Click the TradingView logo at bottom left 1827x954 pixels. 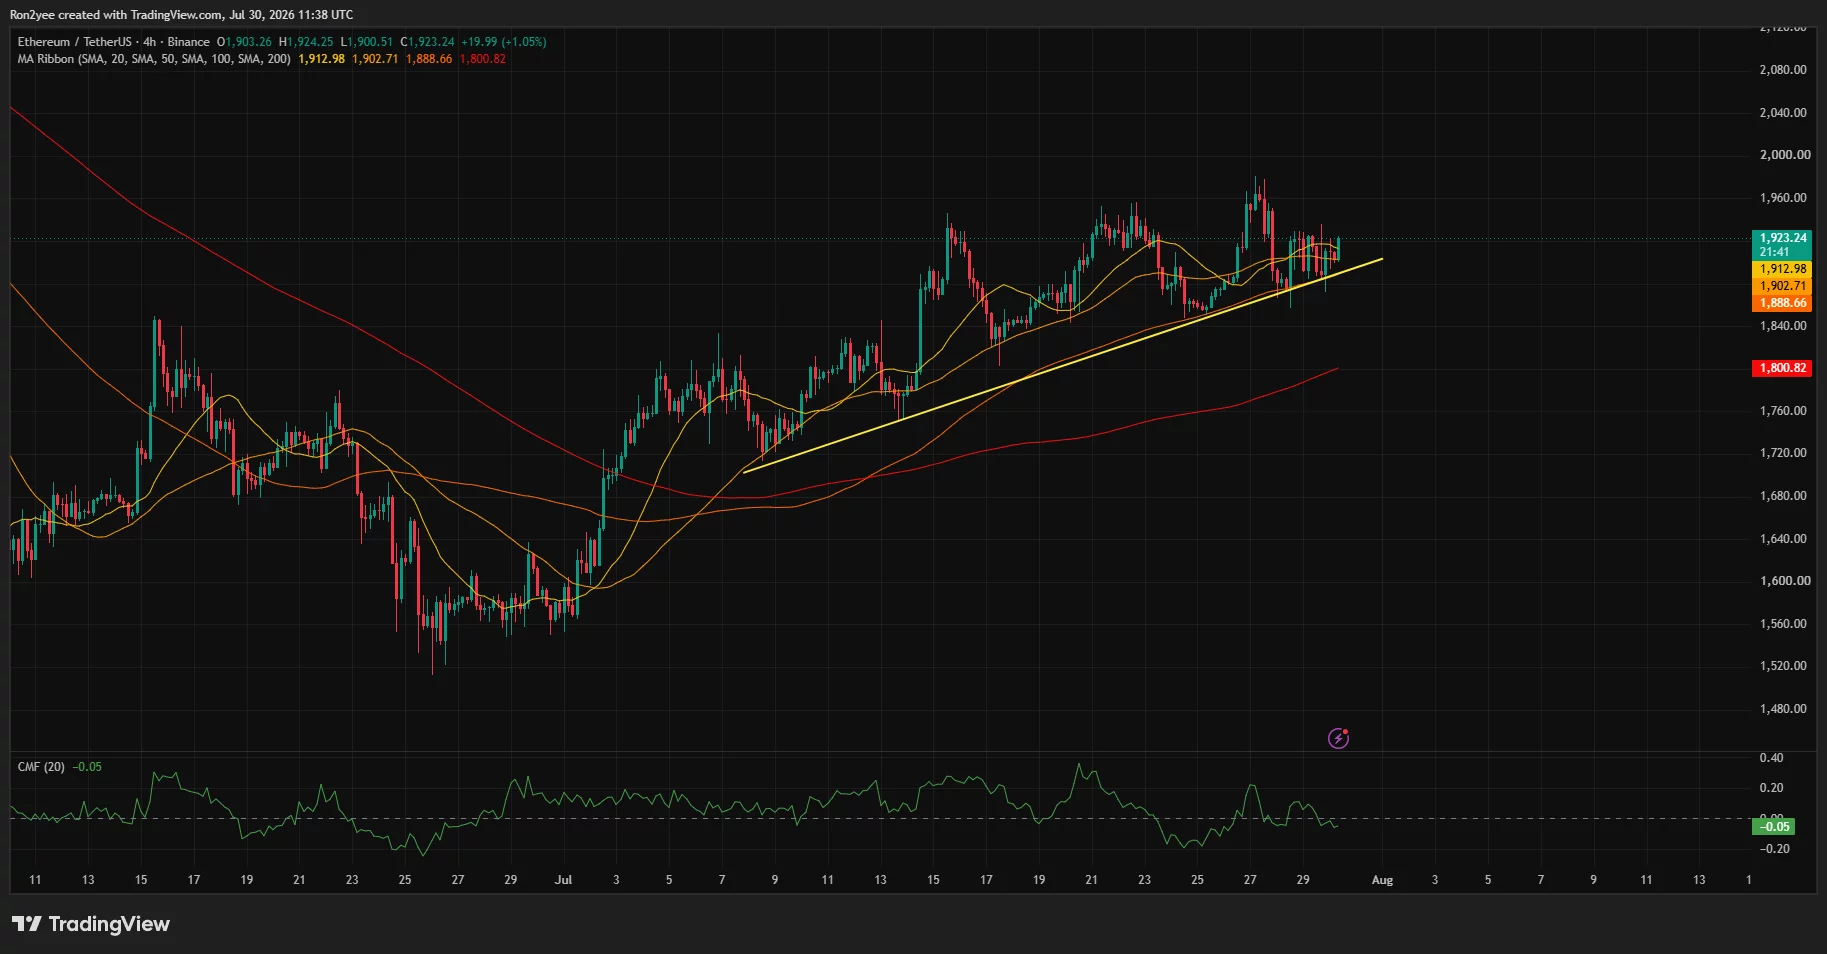coord(91,924)
